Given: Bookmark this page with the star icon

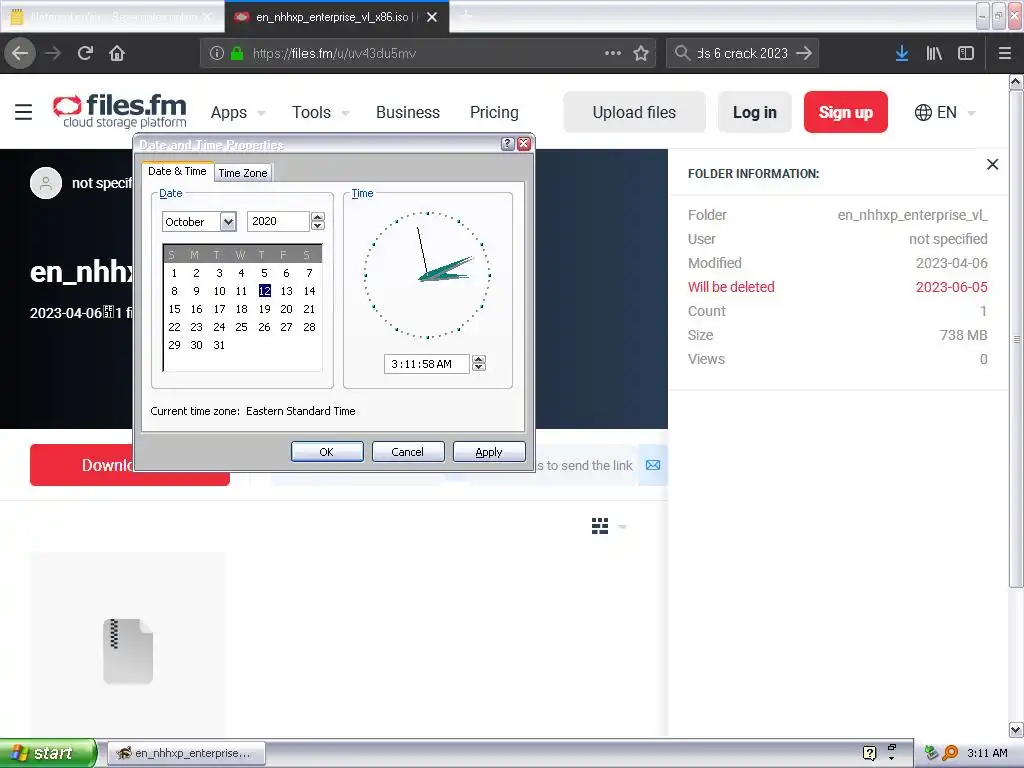Looking at the screenshot, I should (x=641, y=54).
